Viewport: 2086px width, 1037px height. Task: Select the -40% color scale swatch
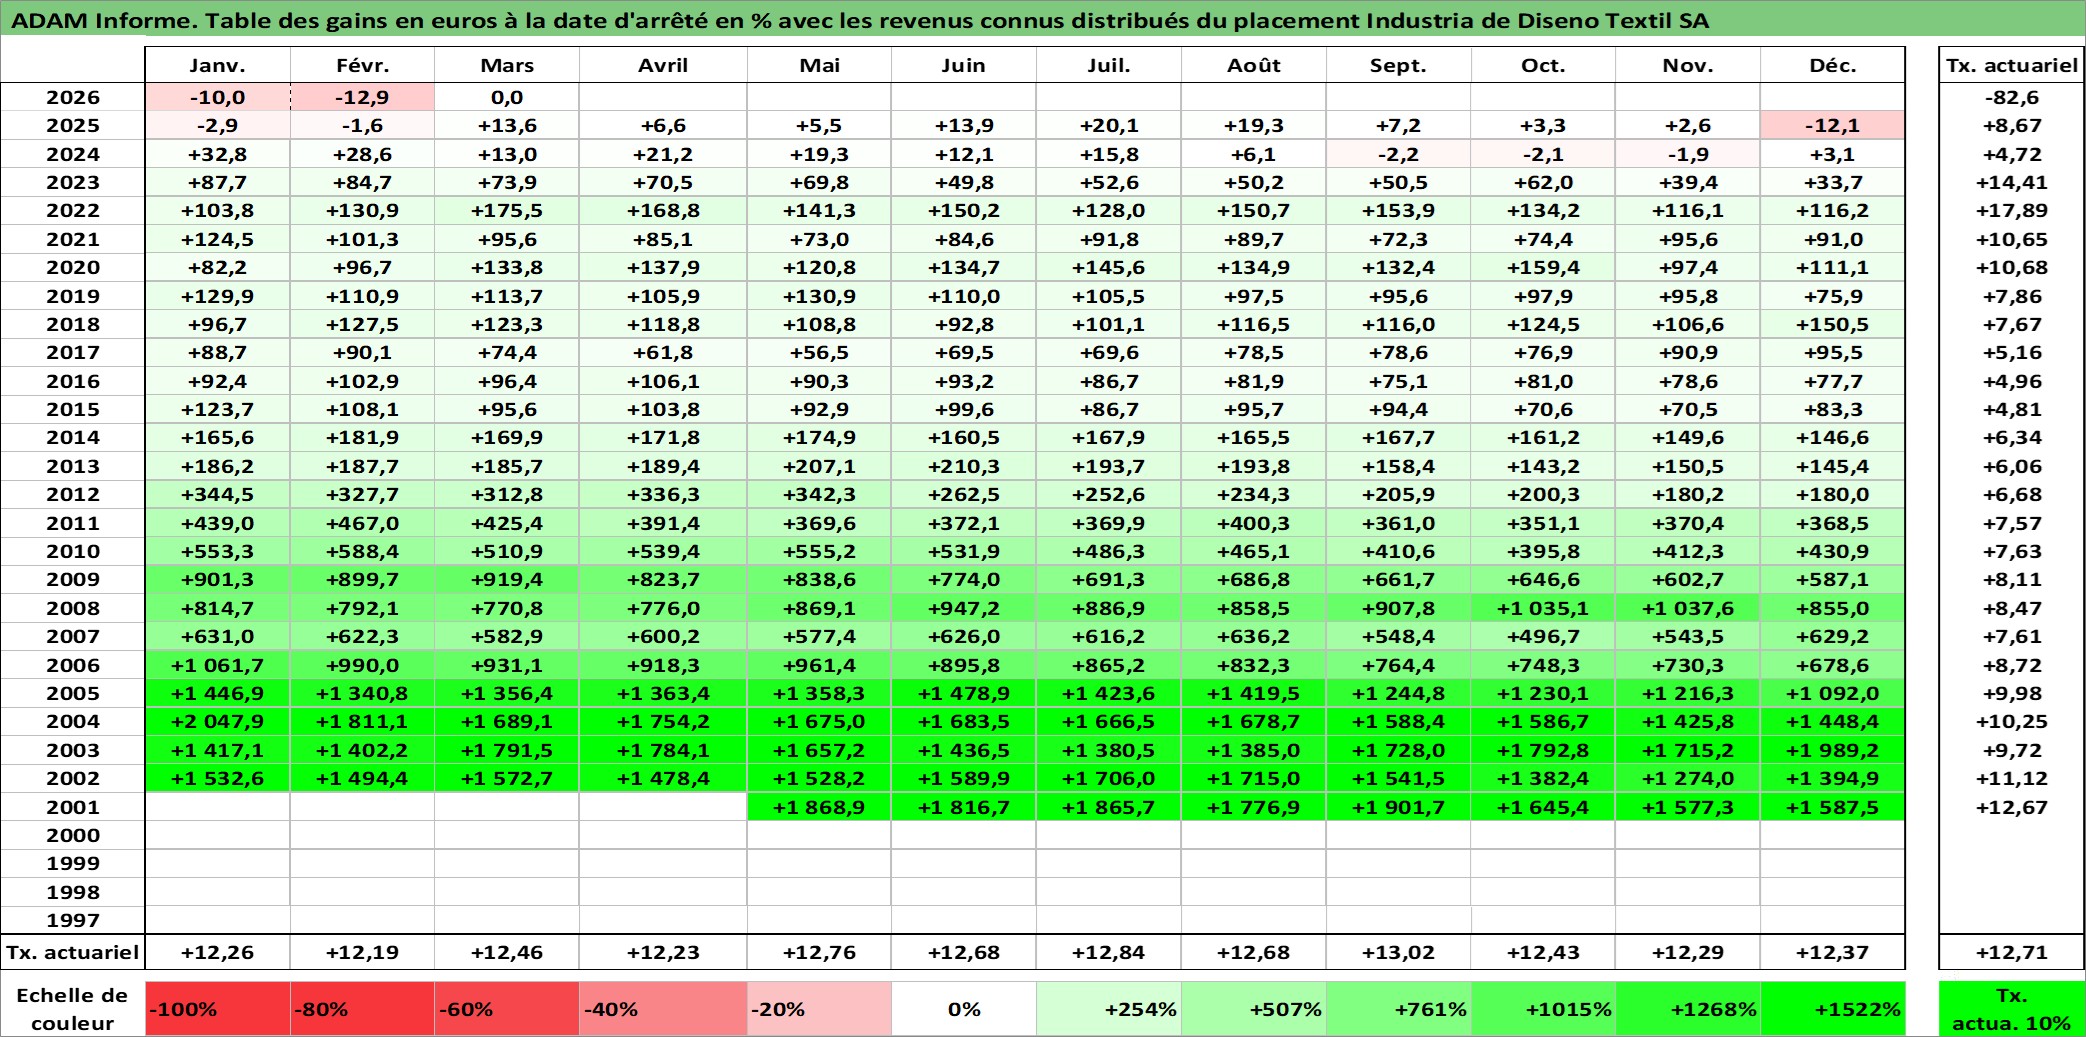click(x=663, y=1009)
